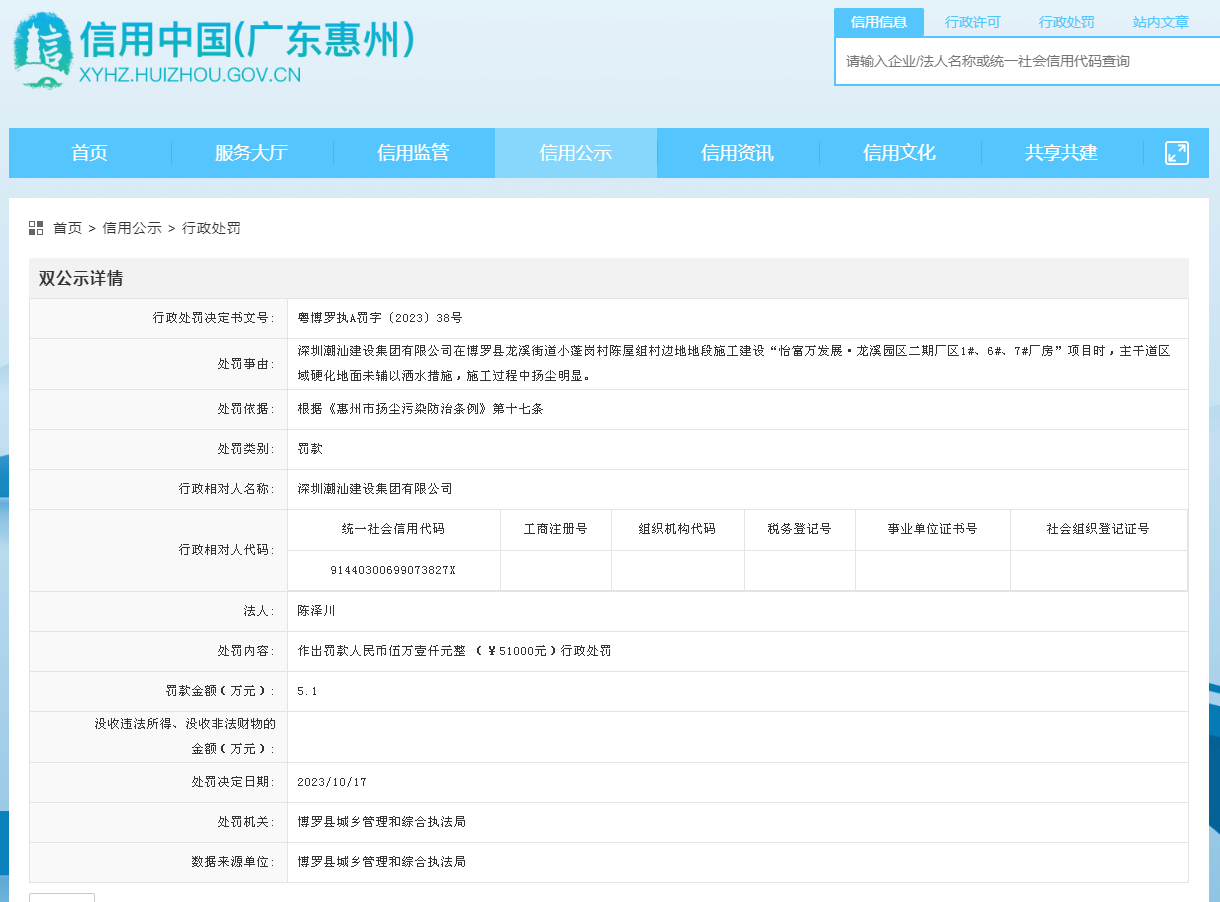Open the 信用资讯 navigation menu item
1220x902 pixels.
click(x=738, y=153)
